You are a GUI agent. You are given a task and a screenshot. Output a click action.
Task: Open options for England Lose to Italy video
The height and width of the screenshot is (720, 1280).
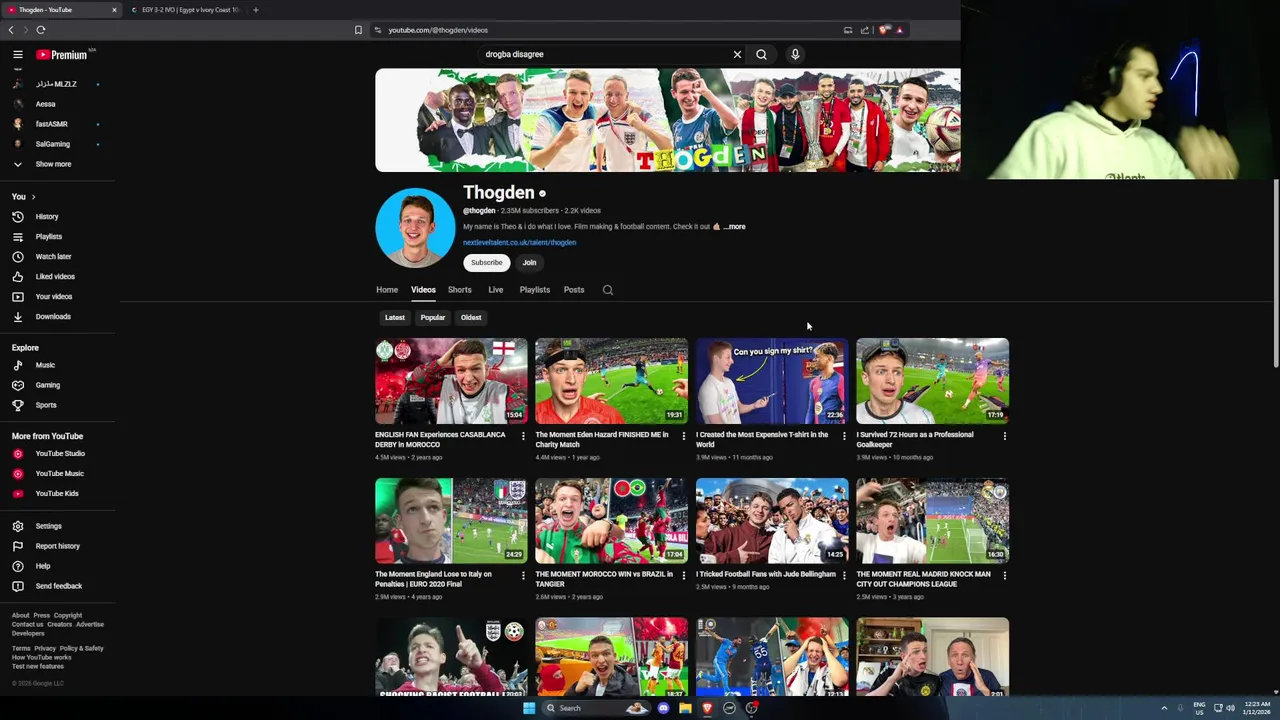pos(523,575)
